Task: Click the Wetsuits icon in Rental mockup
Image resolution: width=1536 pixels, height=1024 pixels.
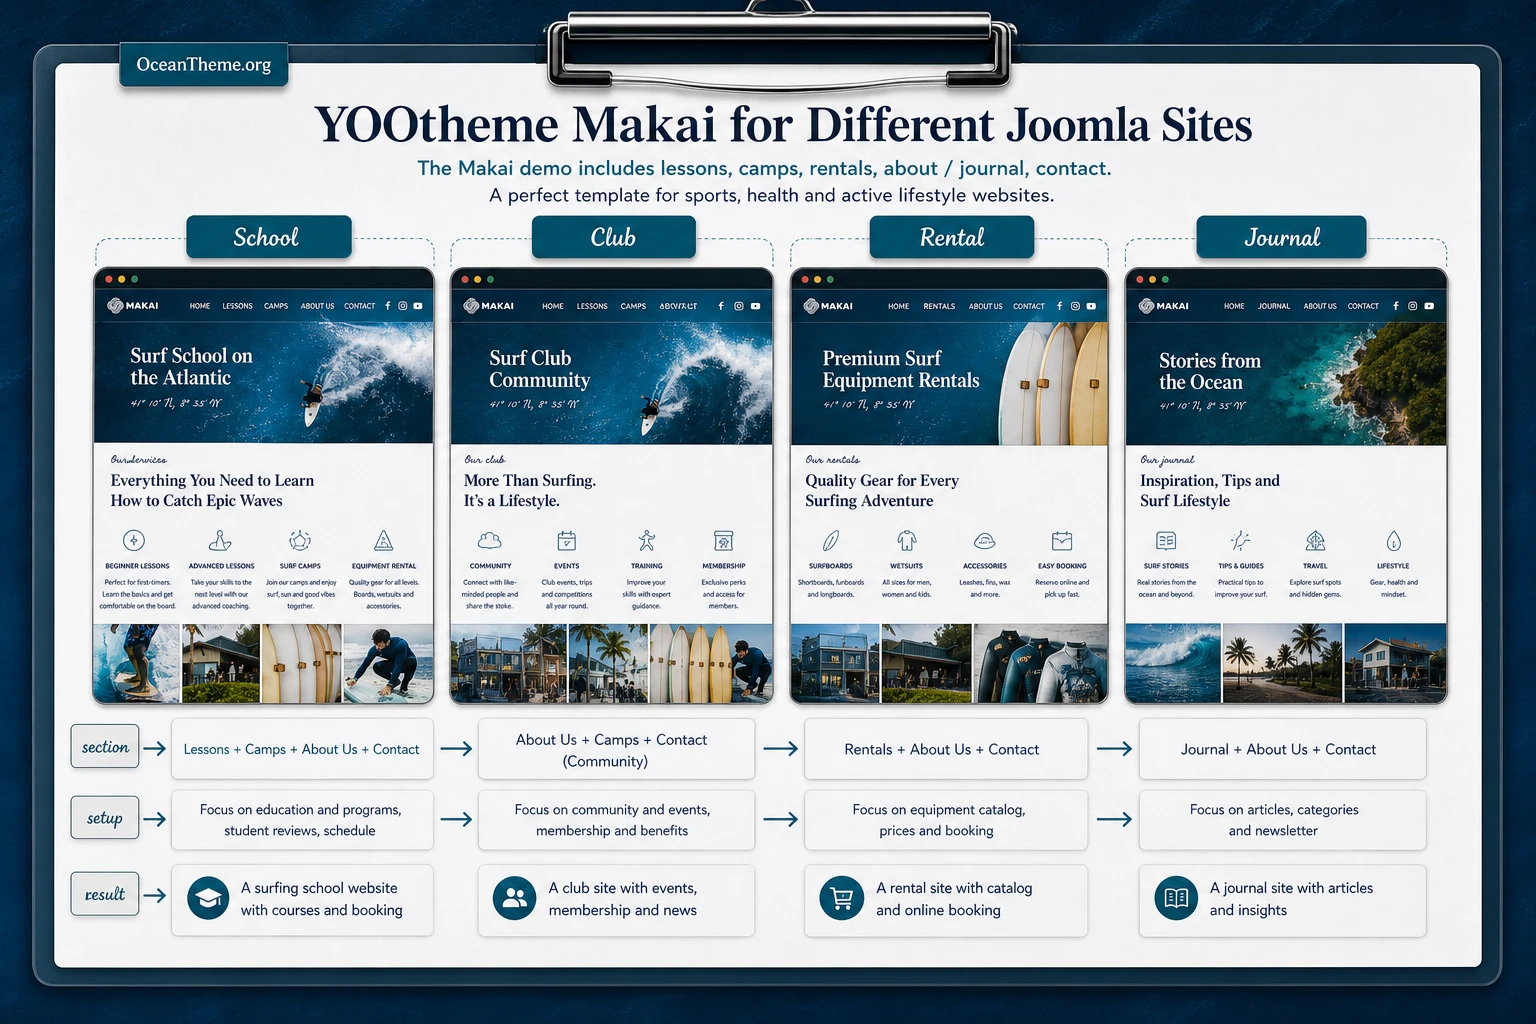Action: click(x=906, y=541)
